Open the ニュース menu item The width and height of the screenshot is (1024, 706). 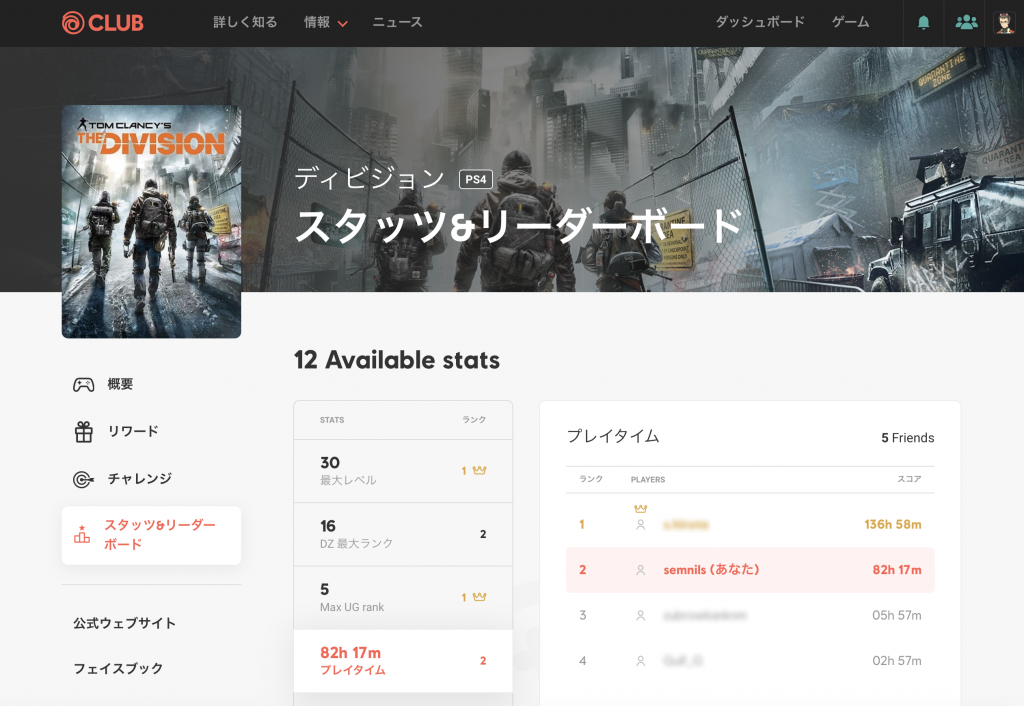click(x=398, y=22)
